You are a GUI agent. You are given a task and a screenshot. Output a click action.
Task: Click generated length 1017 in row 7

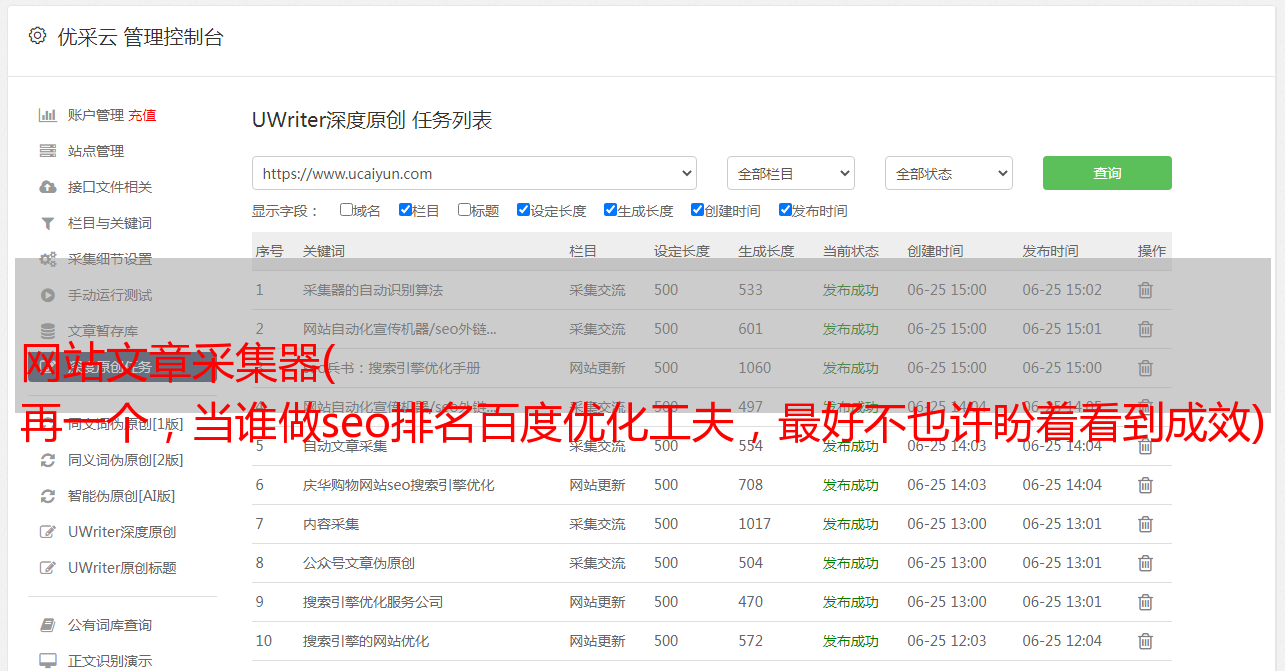755,524
